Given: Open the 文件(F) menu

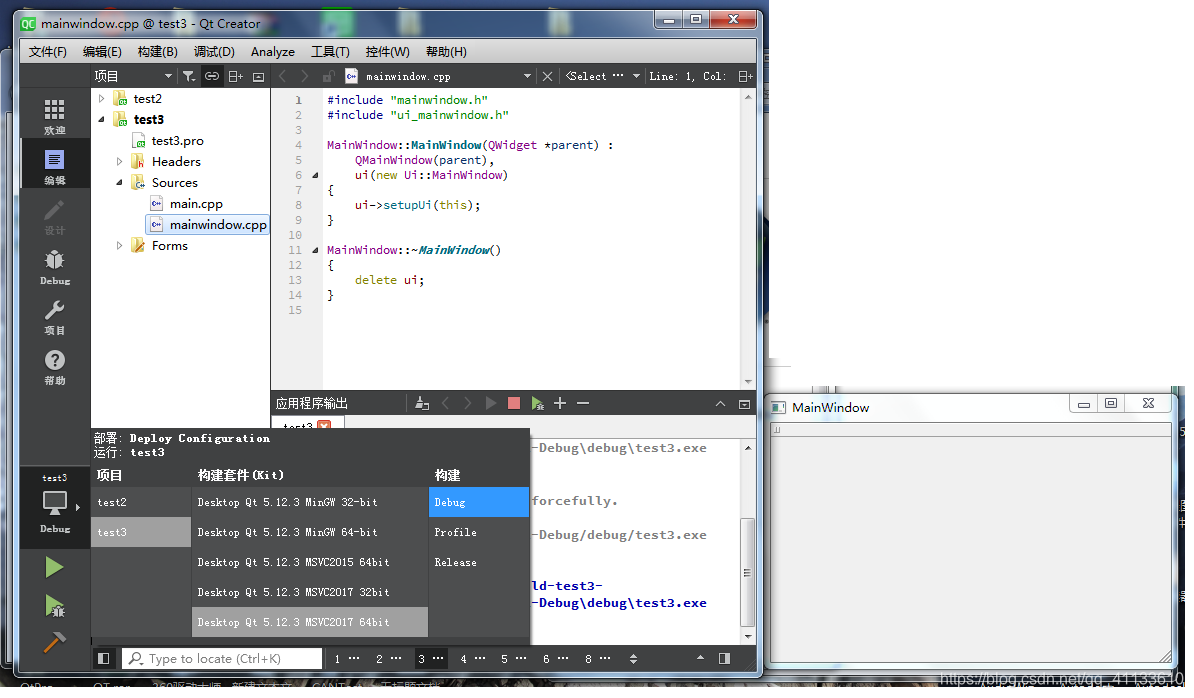Looking at the screenshot, I should point(48,52).
